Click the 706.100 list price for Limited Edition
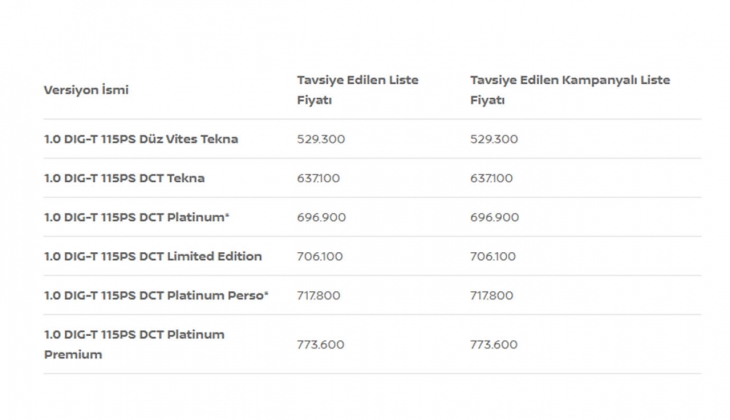 pos(320,256)
